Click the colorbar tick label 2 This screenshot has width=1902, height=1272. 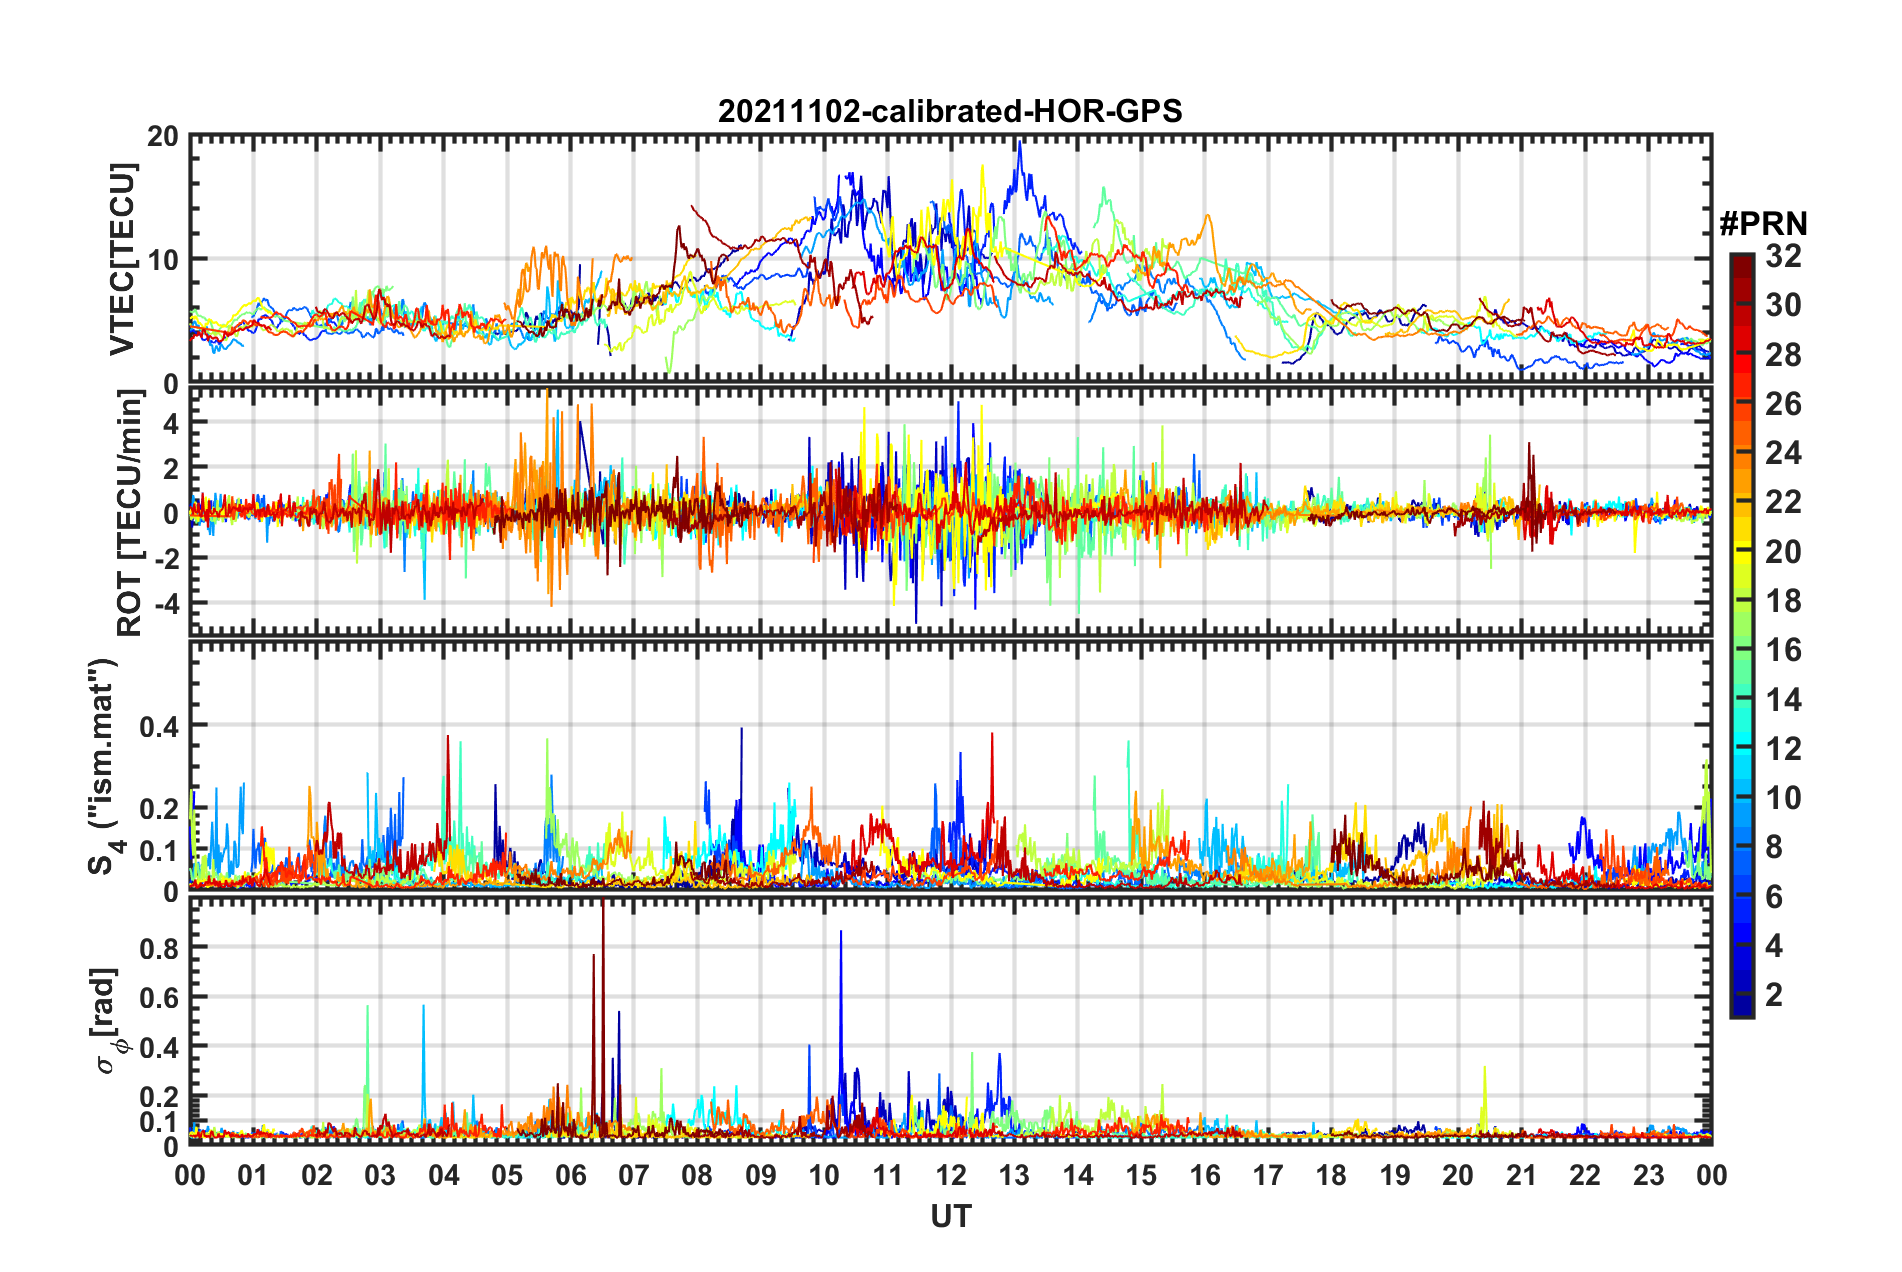pyautogui.click(x=1774, y=994)
